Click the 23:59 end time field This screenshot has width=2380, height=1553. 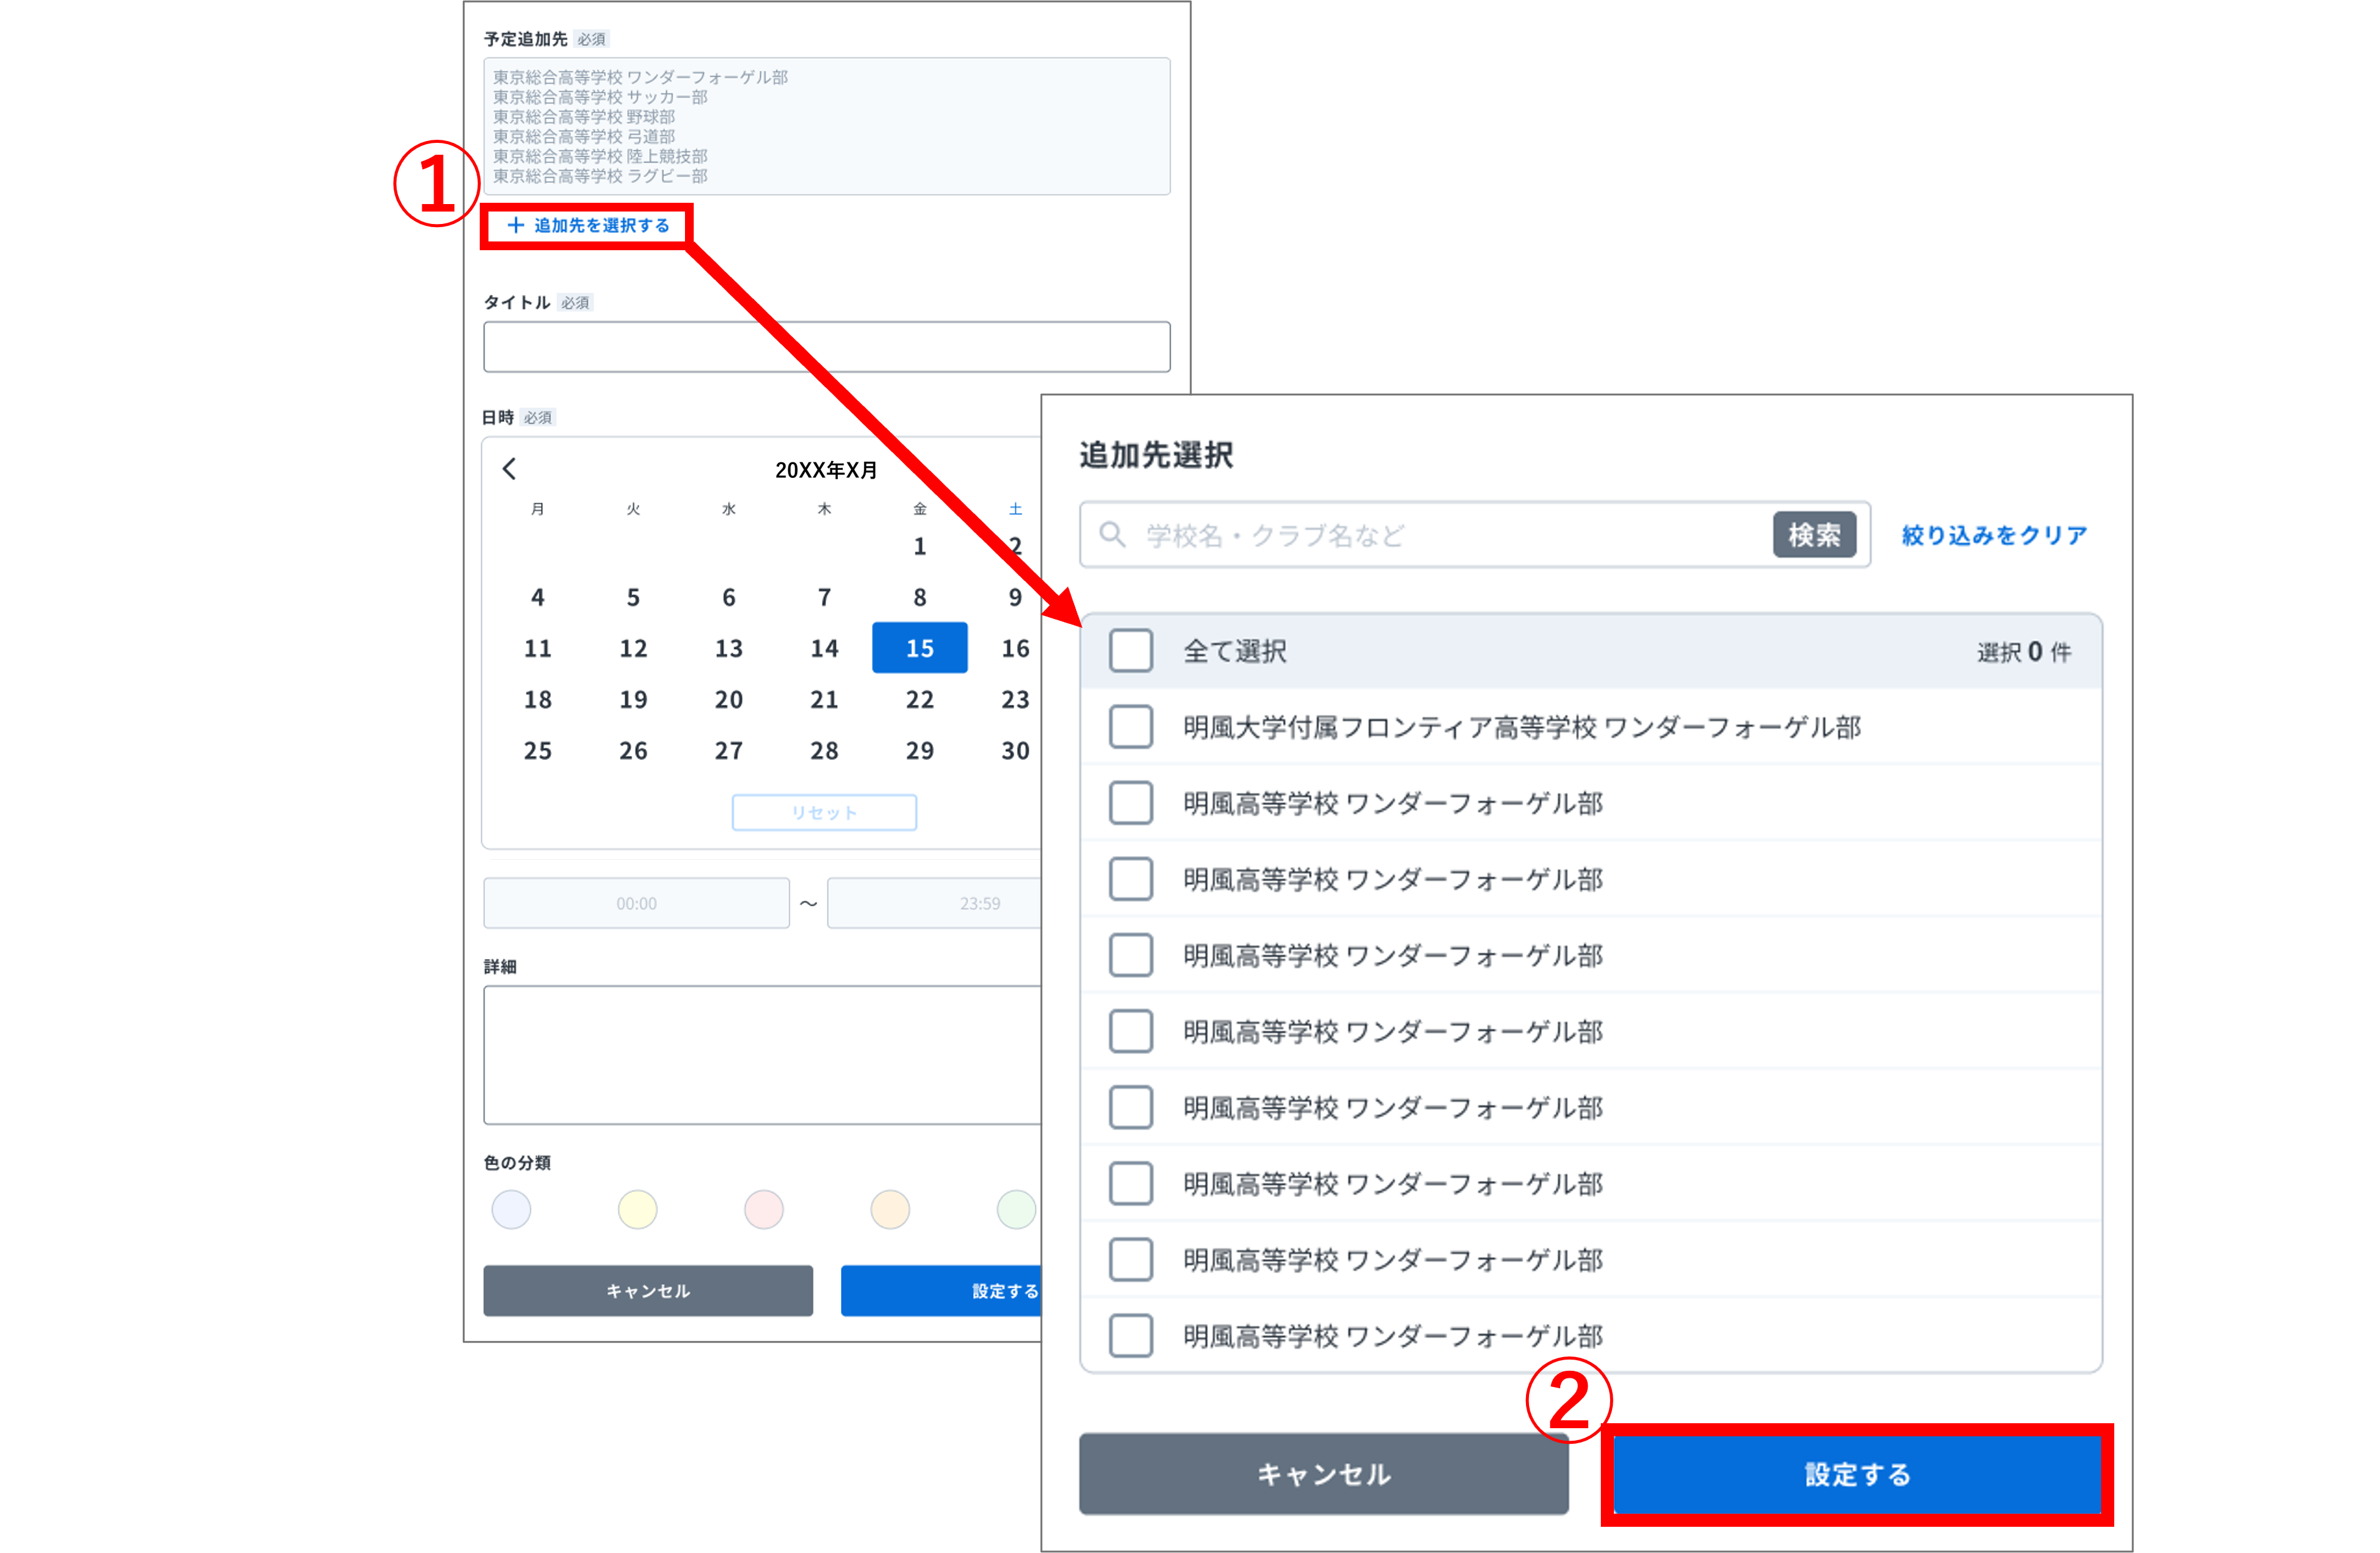pos(936,903)
